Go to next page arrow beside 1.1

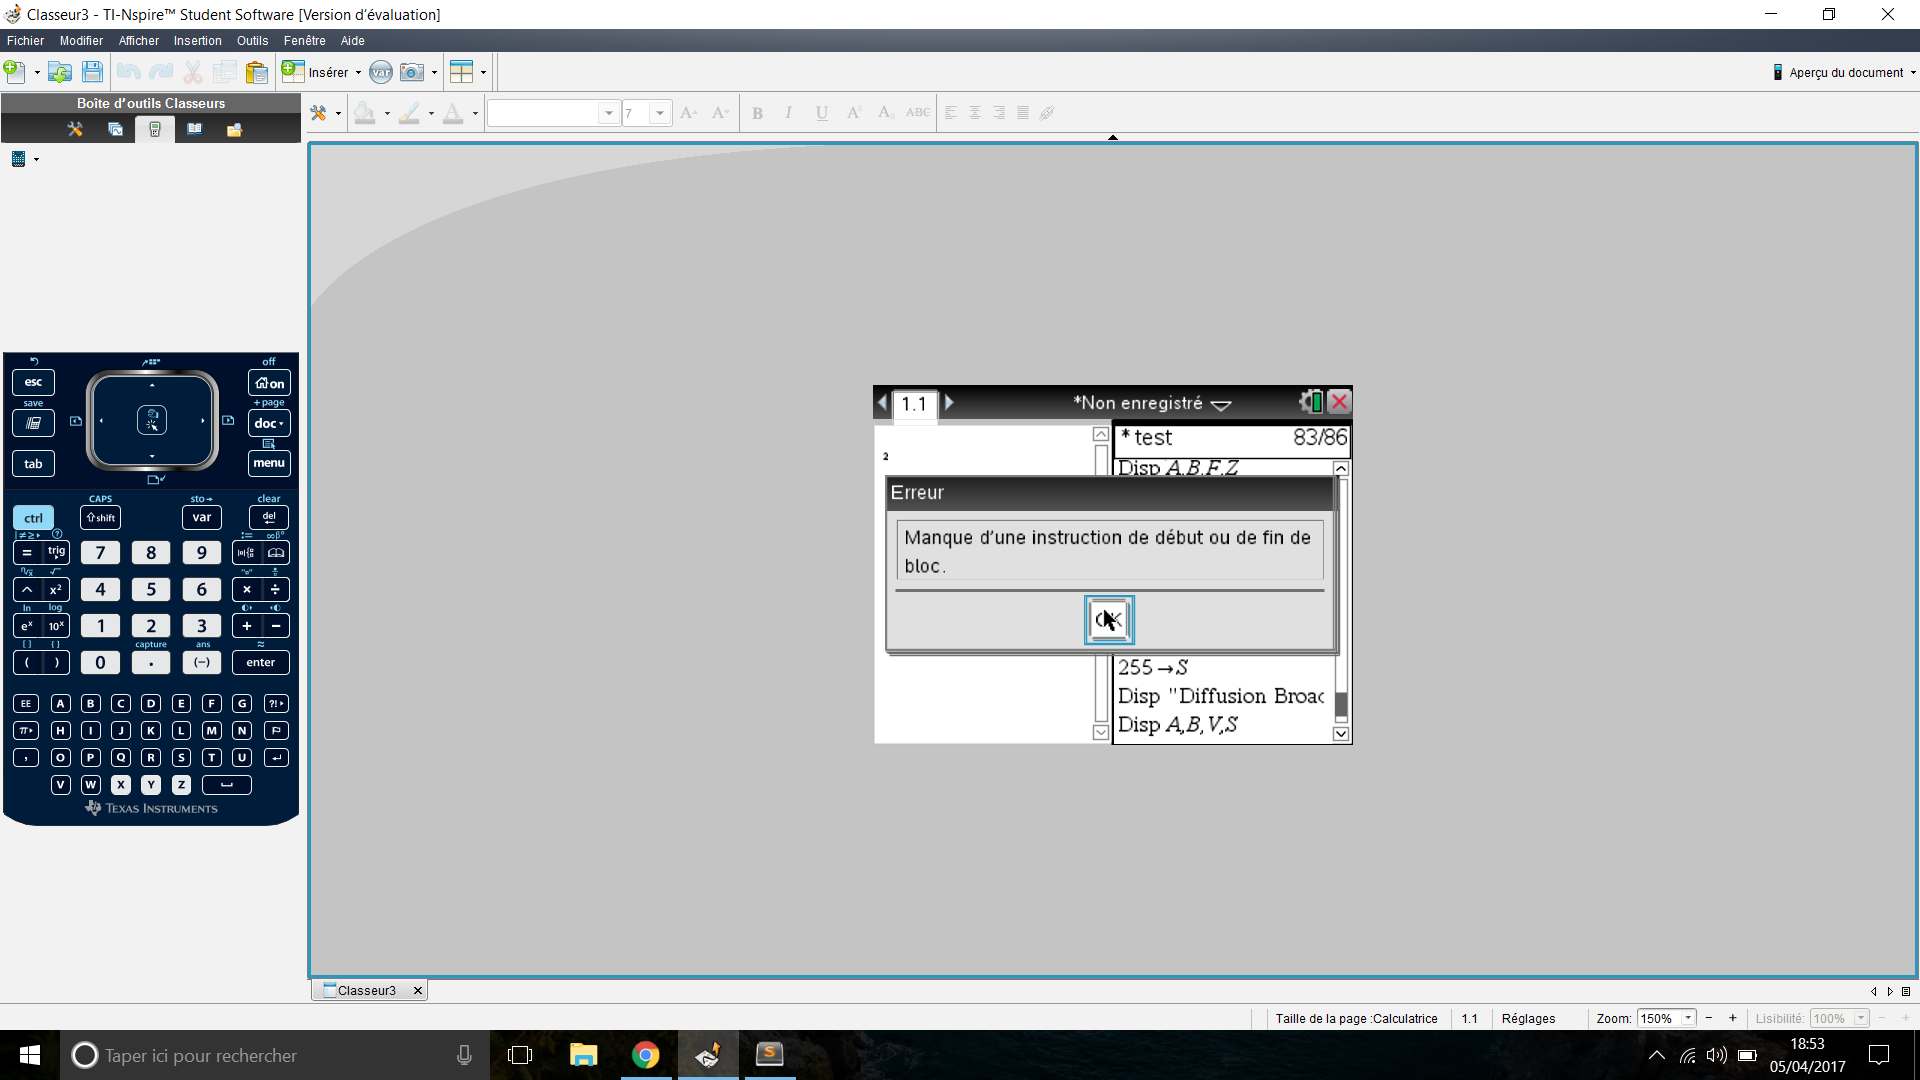click(949, 402)
